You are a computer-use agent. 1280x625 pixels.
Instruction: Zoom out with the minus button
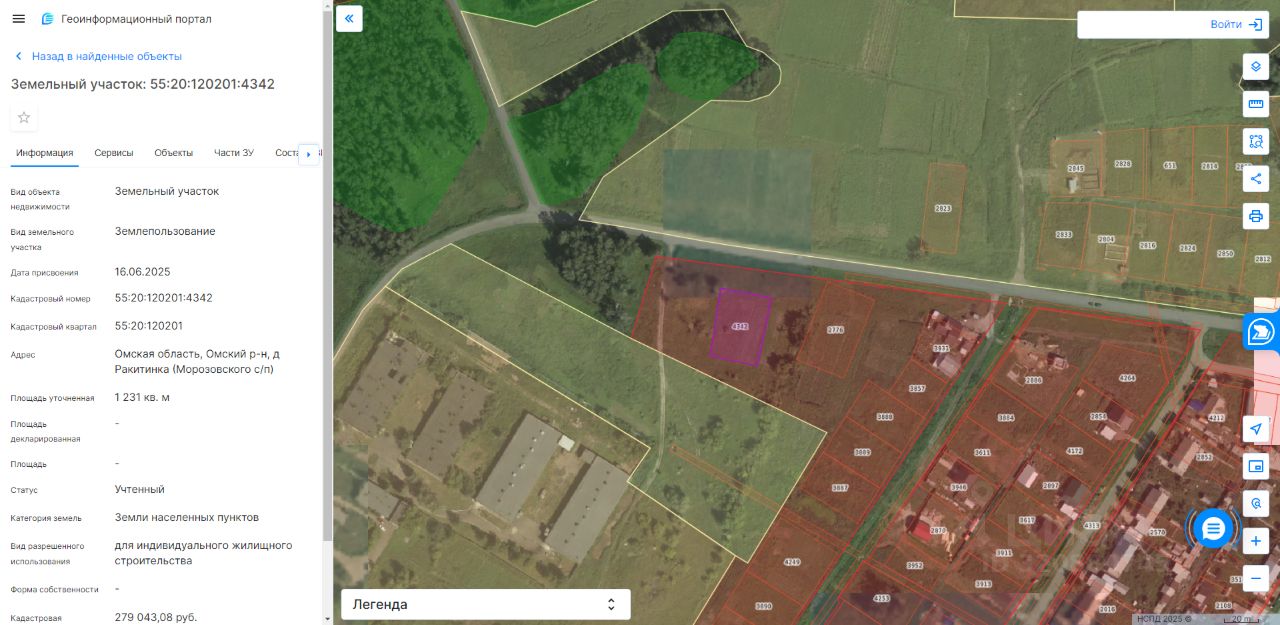tap(1256, 578)
